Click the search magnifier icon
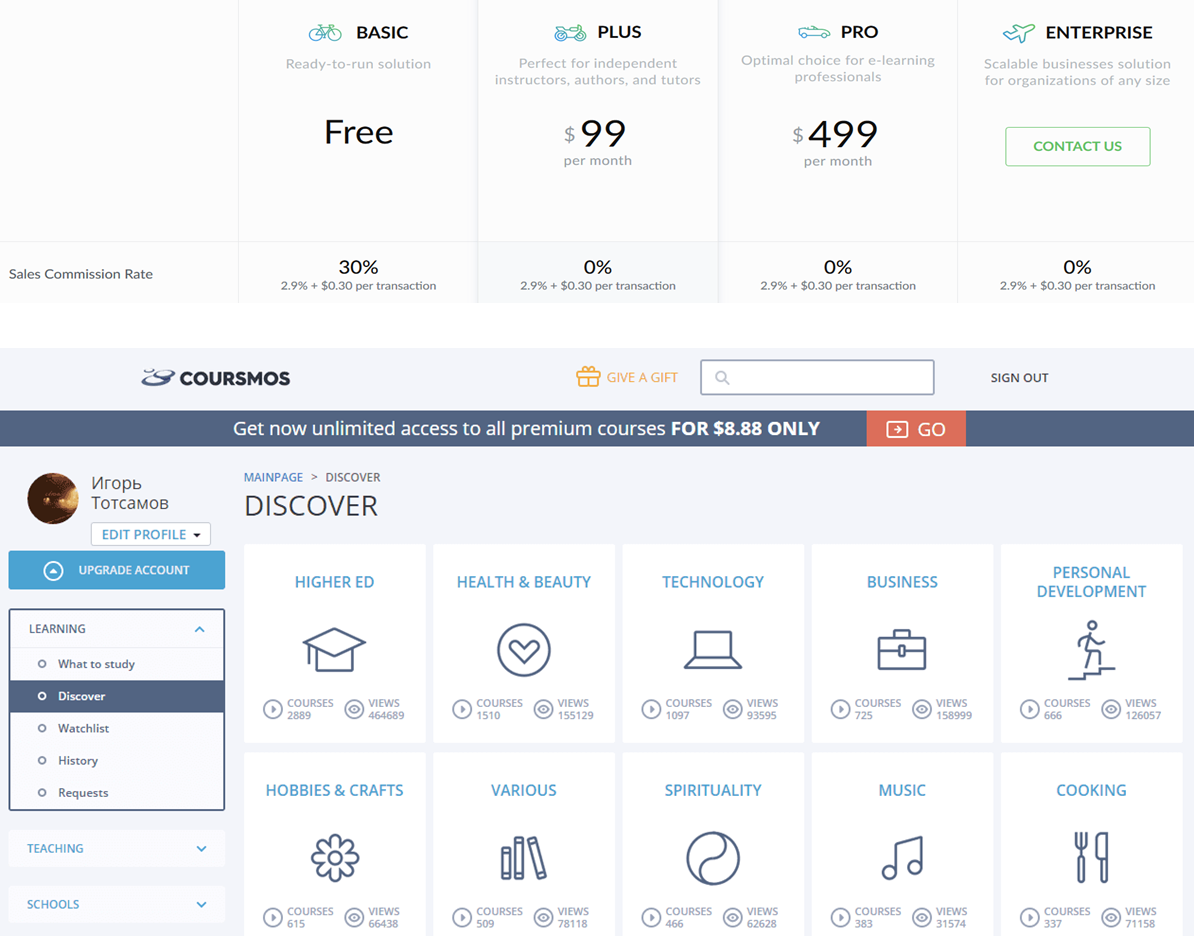Image resolution: width=1194 pixels, height=936 pixels. (722, 378)
